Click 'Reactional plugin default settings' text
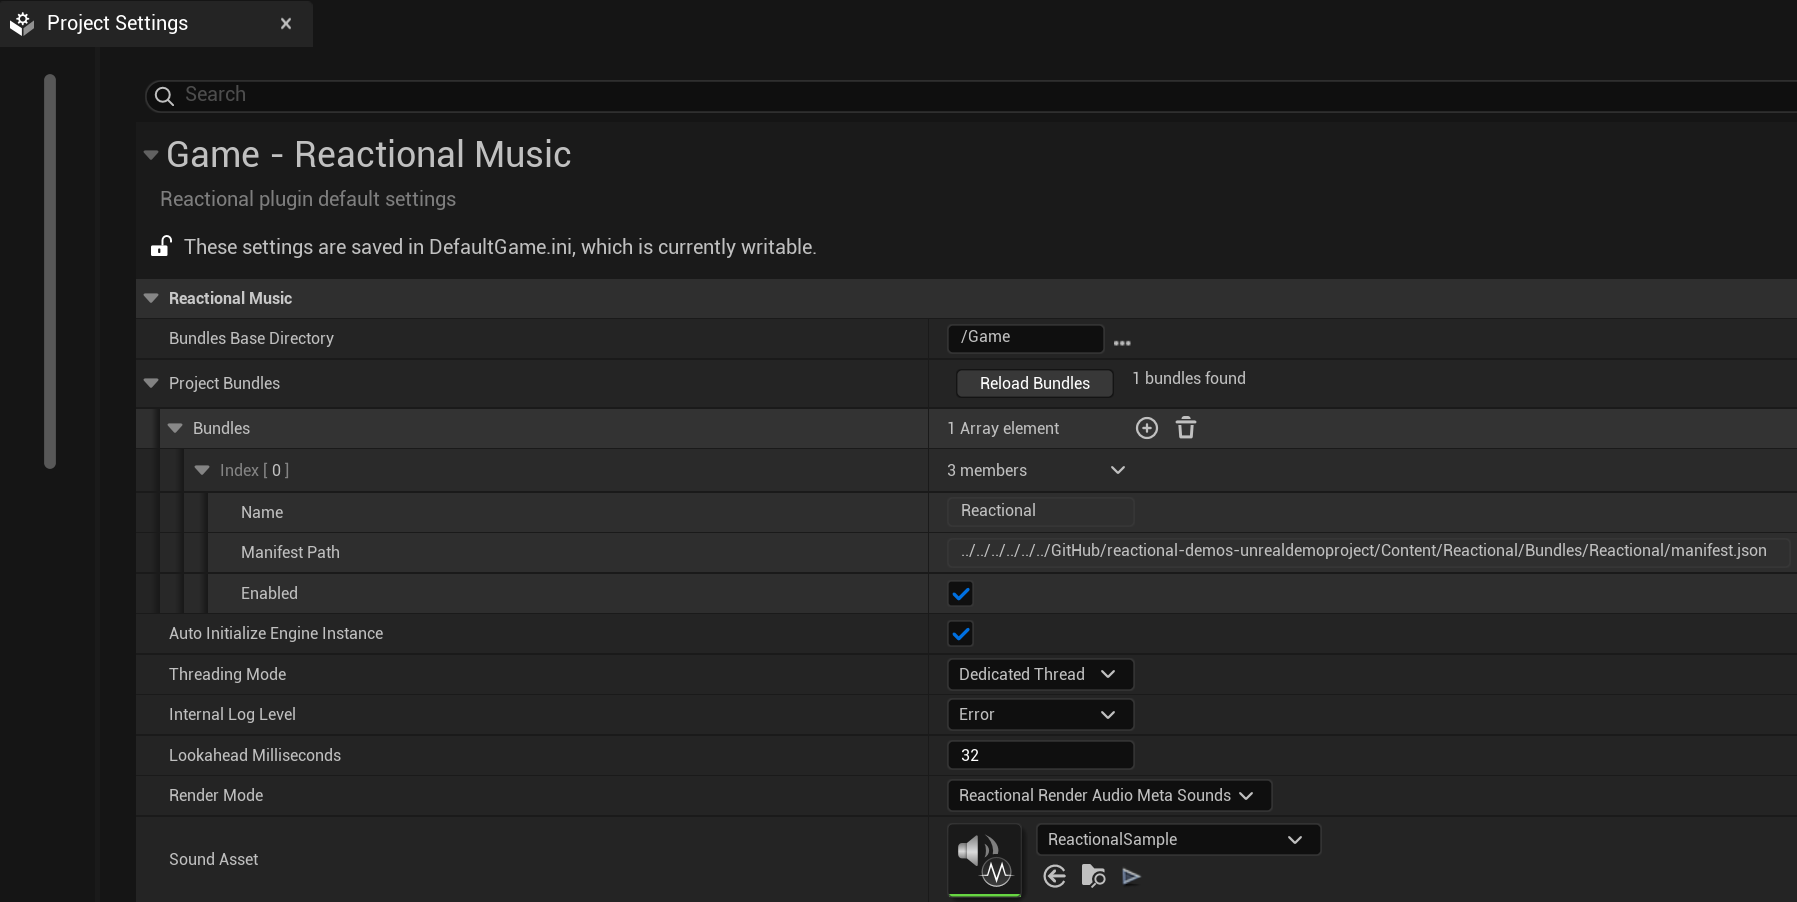Image resolution: width=1797 pixels, height=902 pixels. coord(308,199)
